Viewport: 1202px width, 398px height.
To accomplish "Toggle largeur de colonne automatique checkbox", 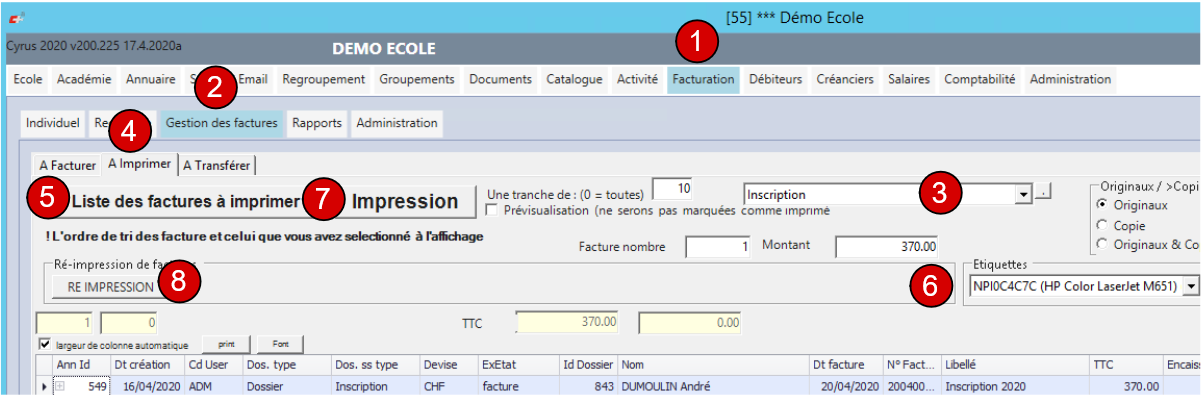I will click(x=44, y=344).
